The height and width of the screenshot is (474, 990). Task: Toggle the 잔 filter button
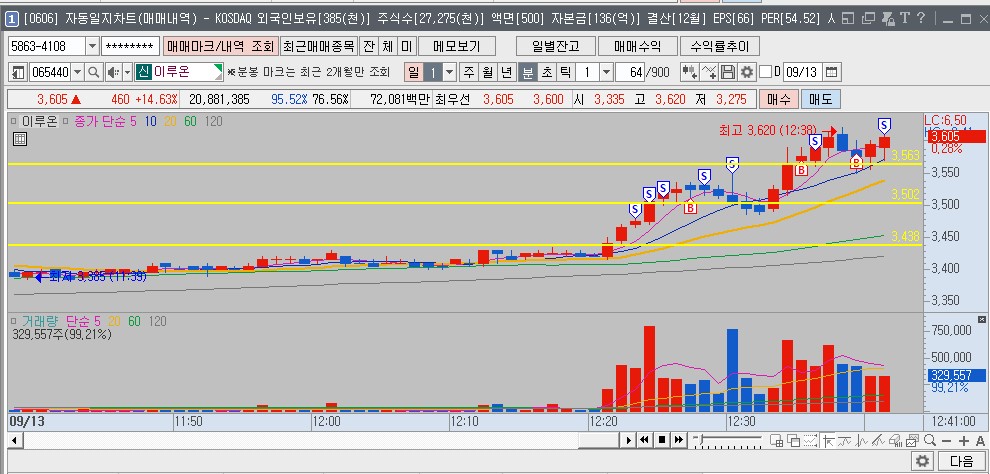coord(369,46)
